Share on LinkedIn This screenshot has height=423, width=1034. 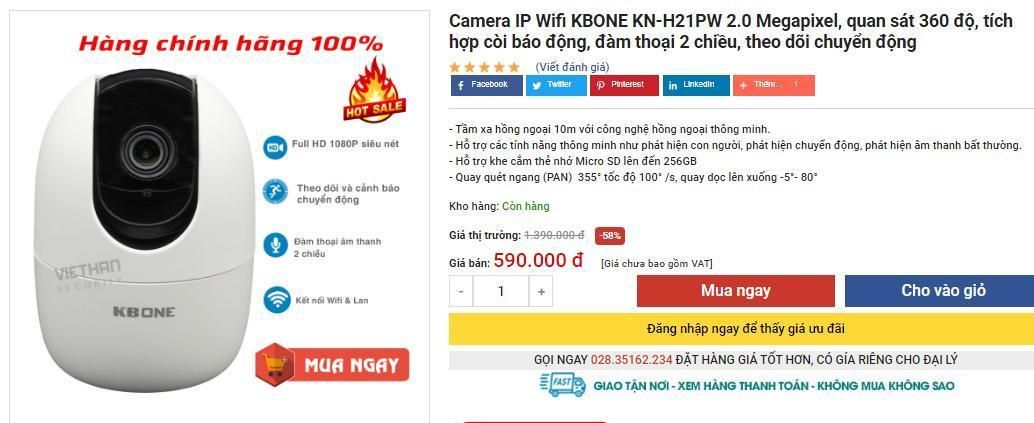696,85
